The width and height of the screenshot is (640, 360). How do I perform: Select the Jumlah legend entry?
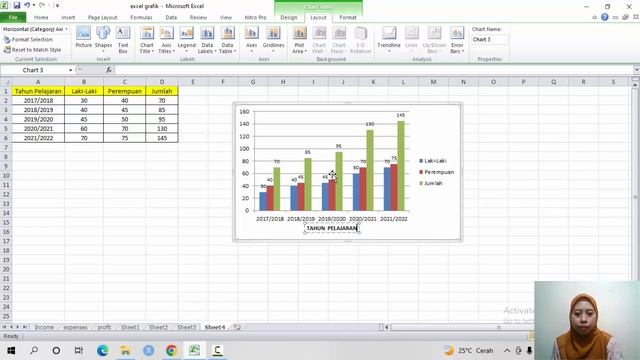431,183
